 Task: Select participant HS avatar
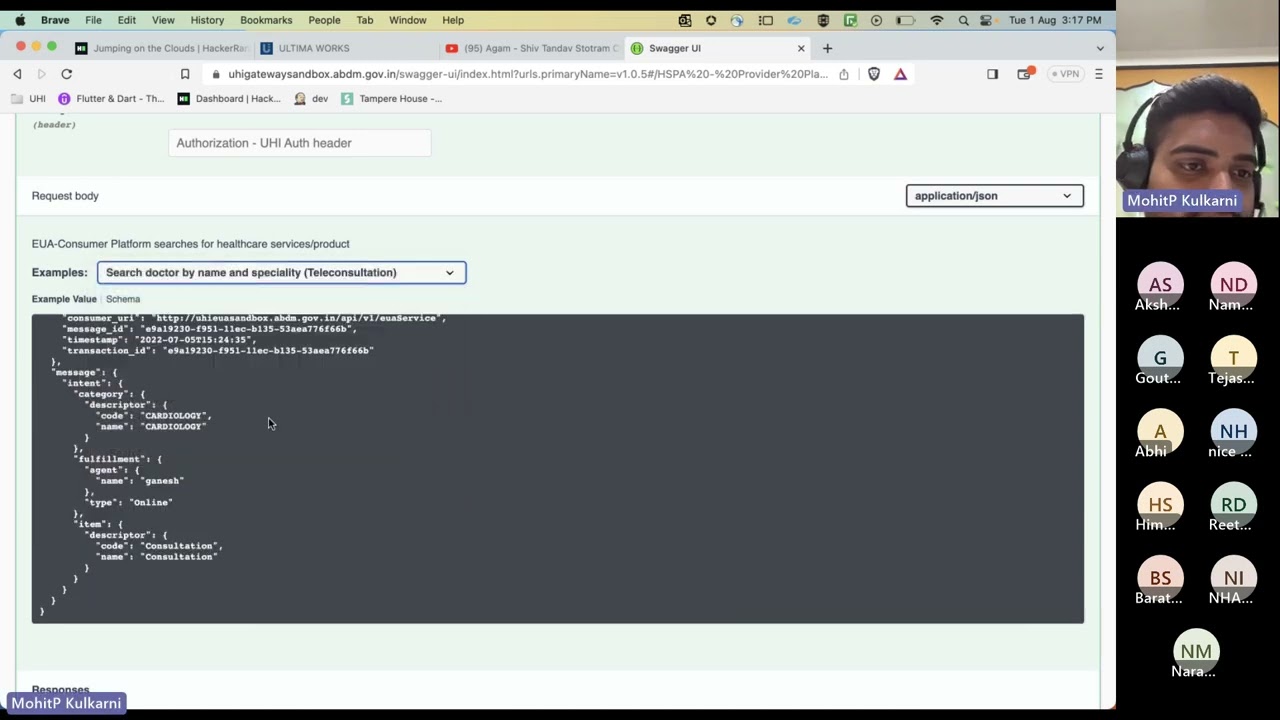click(x=1160, y=505)
